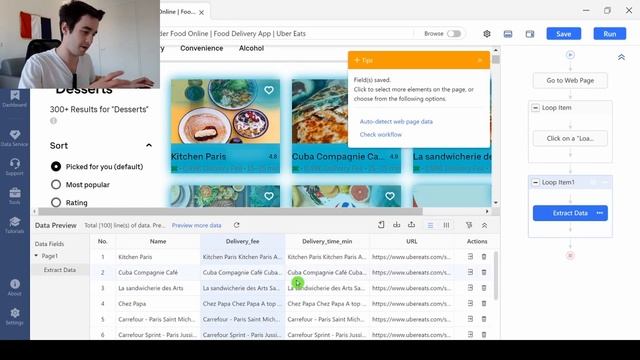Collapse workflow panel with double chevron
The height and width of the screenshot is (360, 640).
(x=621, y=57)
